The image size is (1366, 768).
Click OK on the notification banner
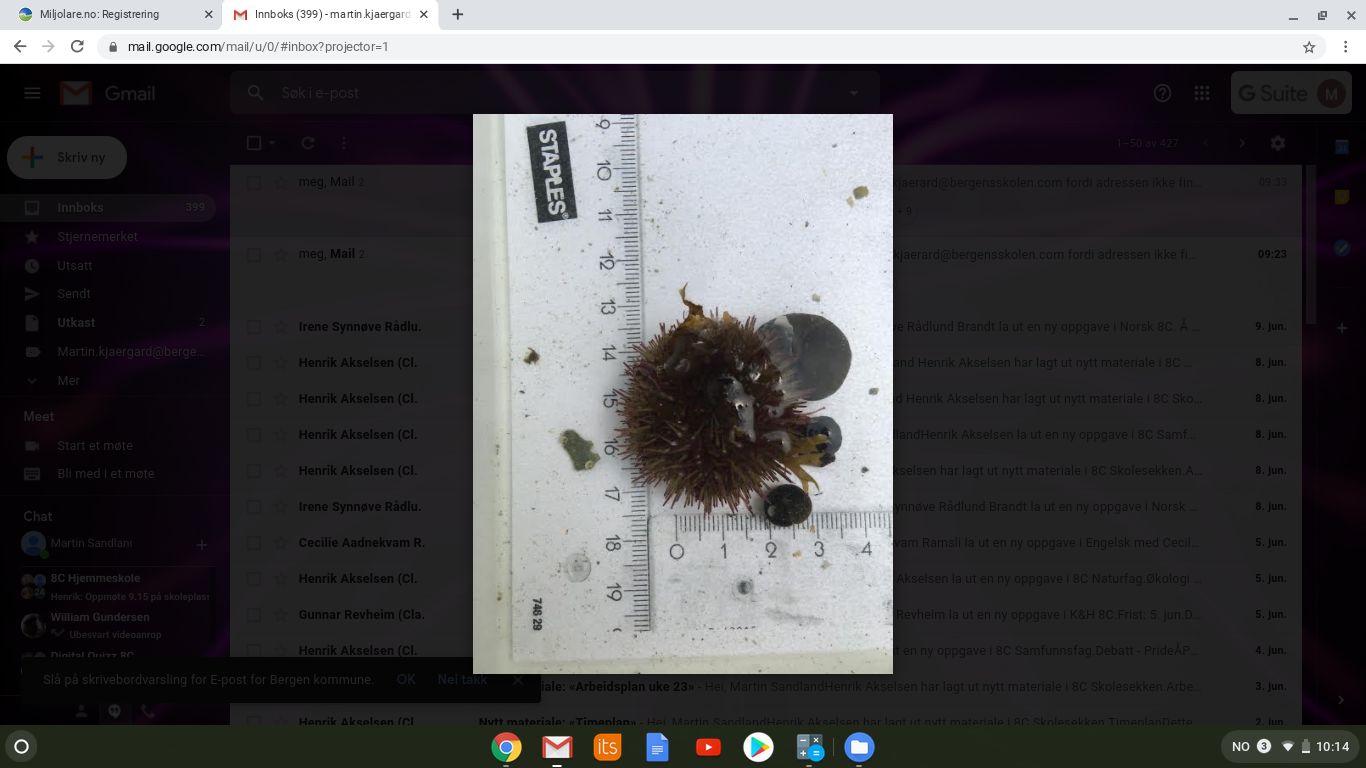coord(406,679)
